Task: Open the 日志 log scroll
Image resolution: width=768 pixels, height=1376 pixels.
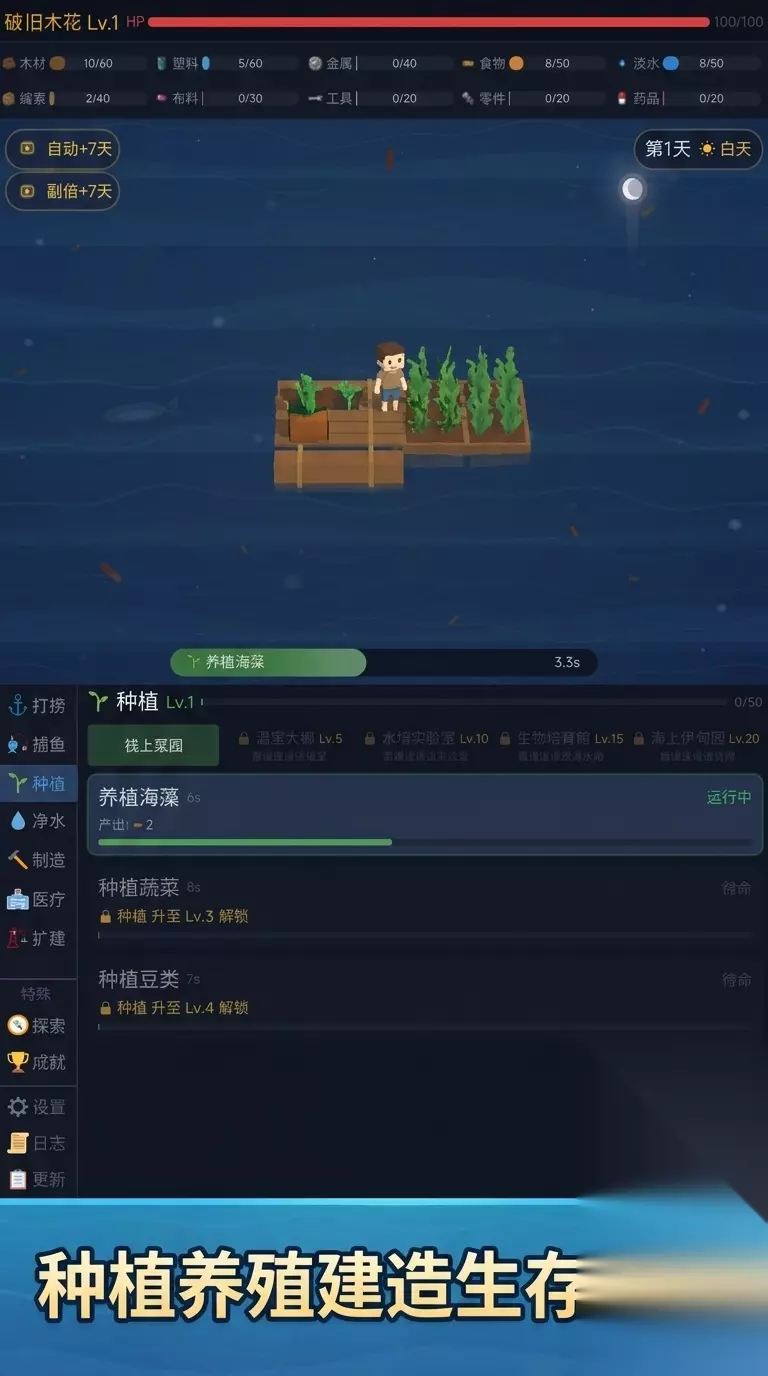Action: pyautogui.click(x=38, y=1143)
